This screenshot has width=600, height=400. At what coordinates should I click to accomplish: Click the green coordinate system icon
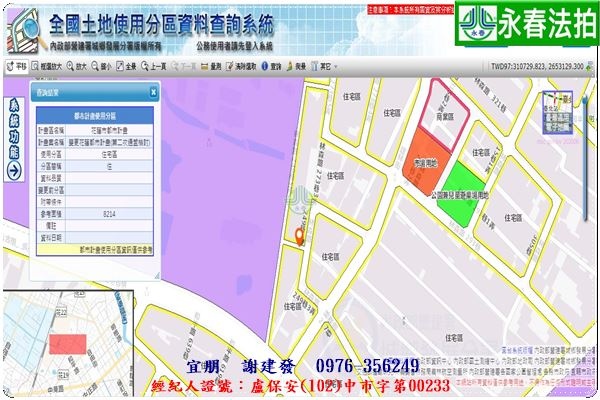pos(589,66)
